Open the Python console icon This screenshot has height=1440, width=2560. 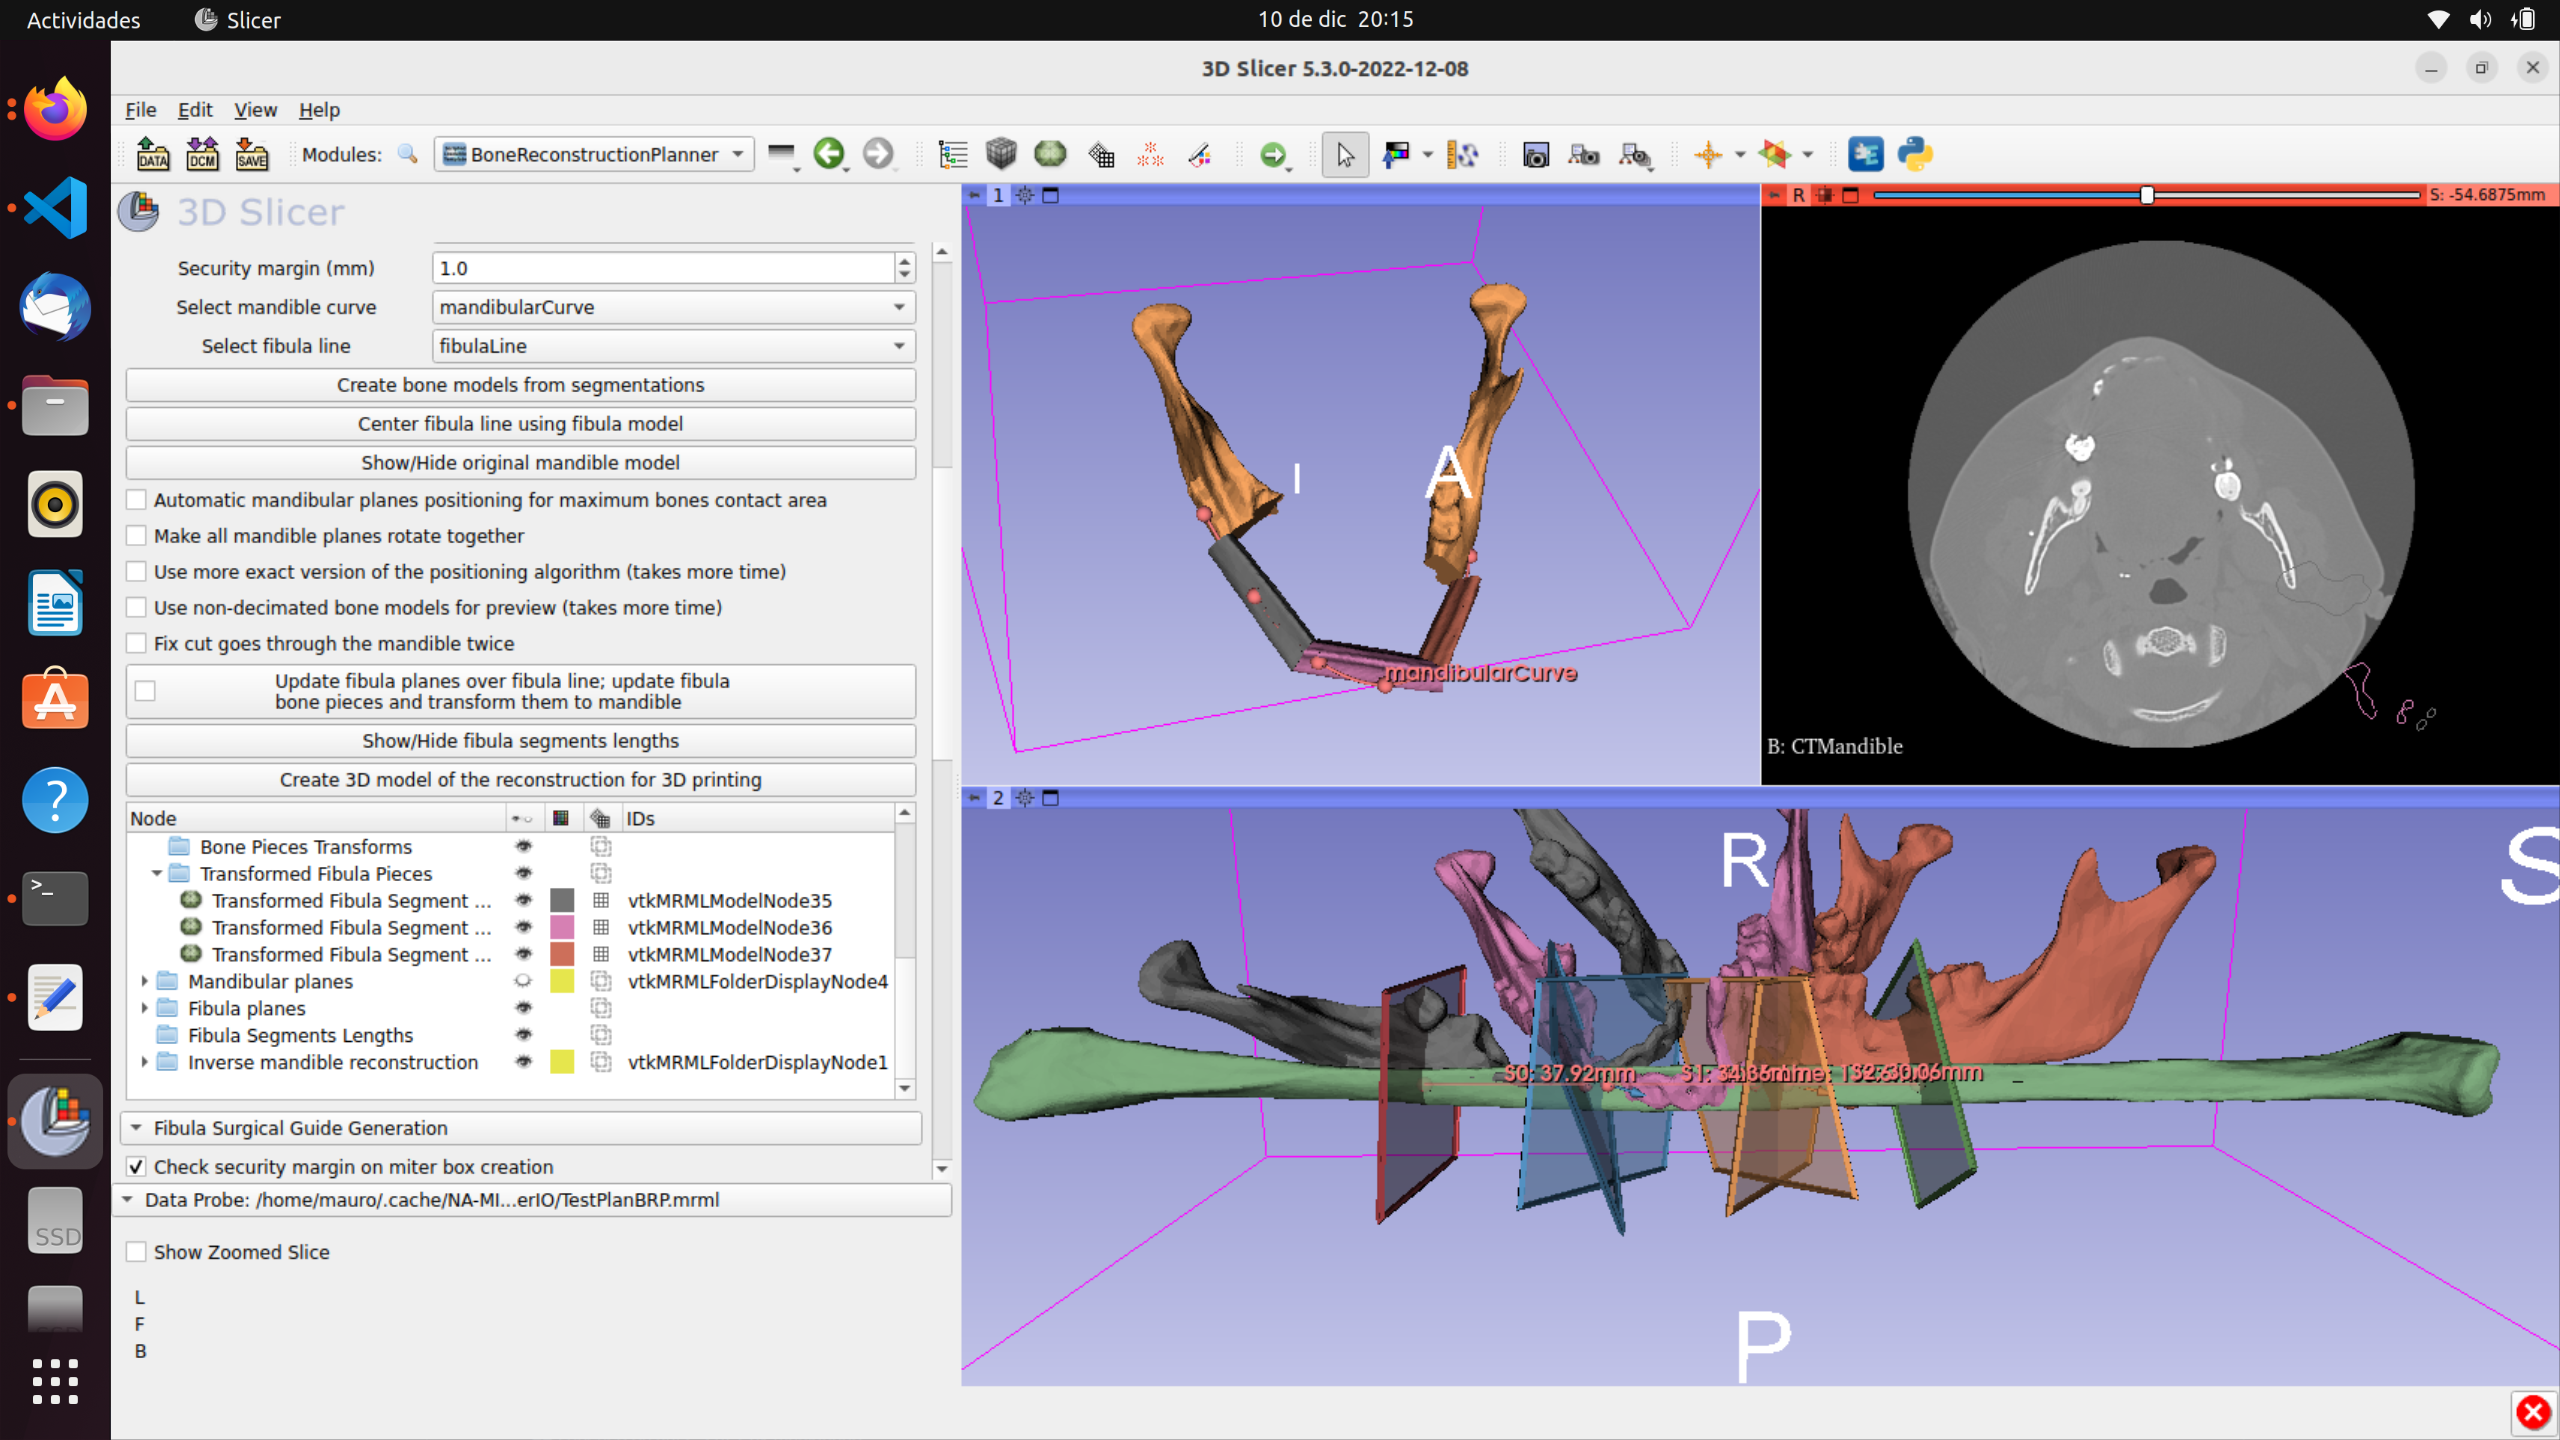pyautogui.click(x=1915, y=154)
